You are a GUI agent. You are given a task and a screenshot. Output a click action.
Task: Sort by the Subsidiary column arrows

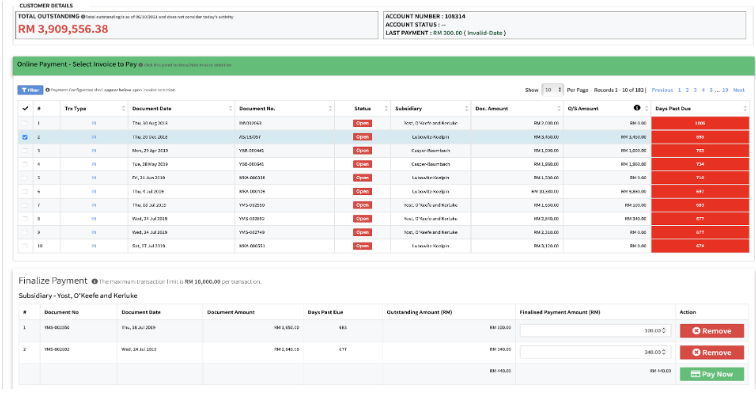[x=466, y=109]
